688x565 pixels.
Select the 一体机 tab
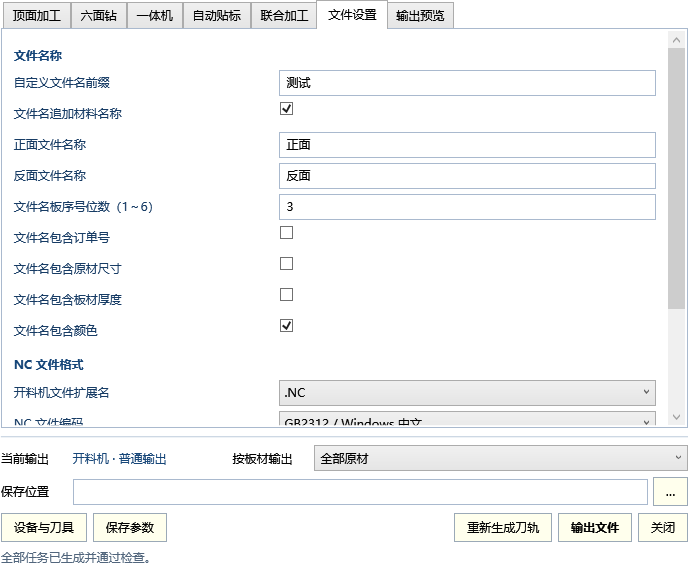point(155,16)
